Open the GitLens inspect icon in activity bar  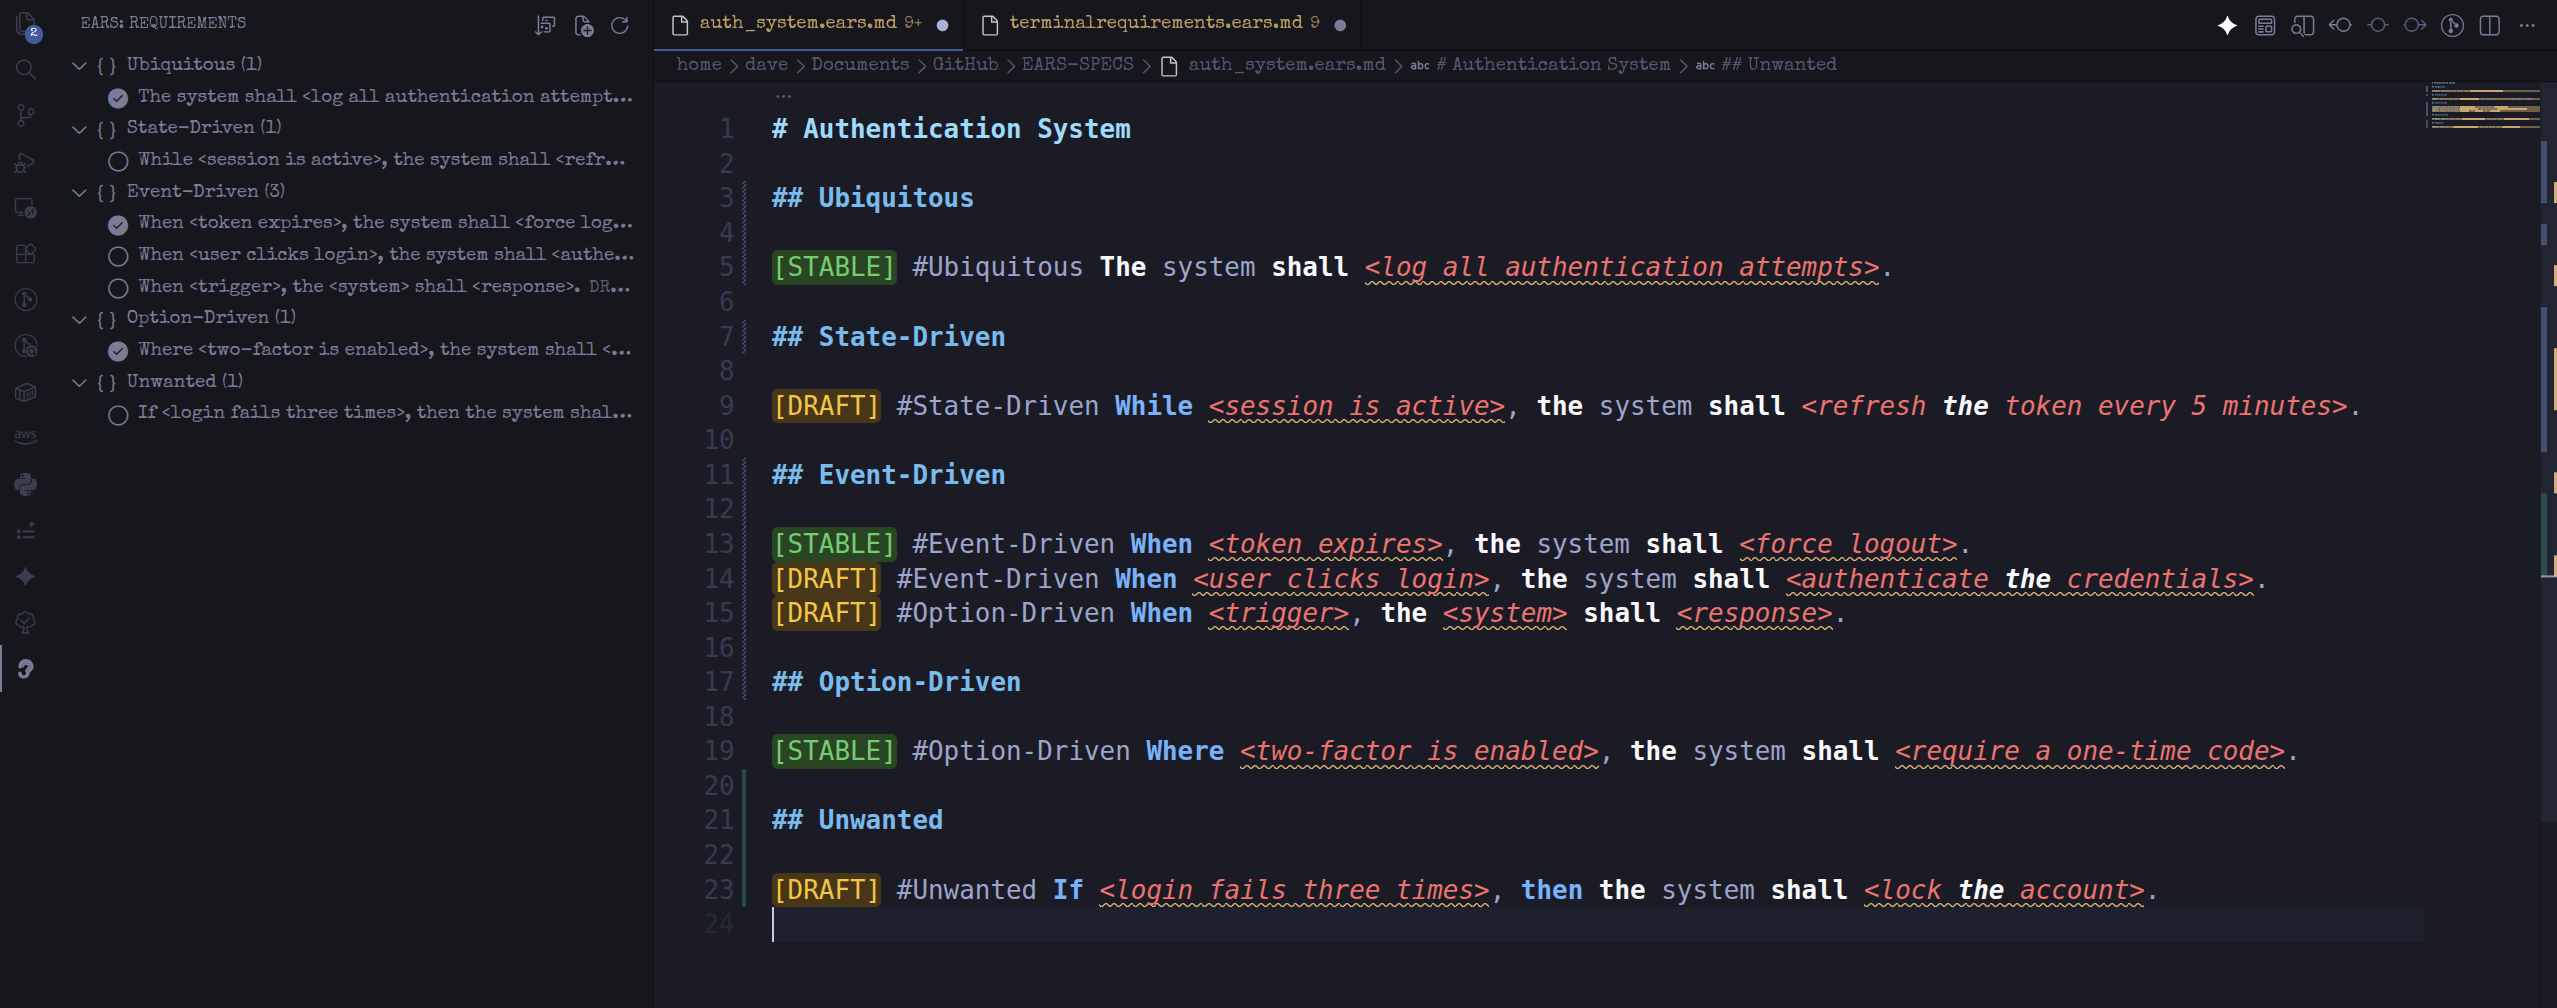tap(26, 346)
